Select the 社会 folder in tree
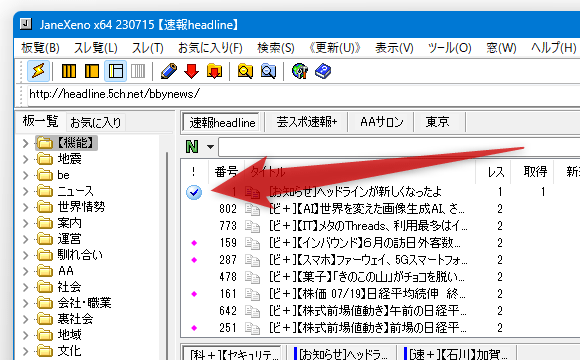The image size is (580, 360). pyautogui.click(x=69, y=287)
